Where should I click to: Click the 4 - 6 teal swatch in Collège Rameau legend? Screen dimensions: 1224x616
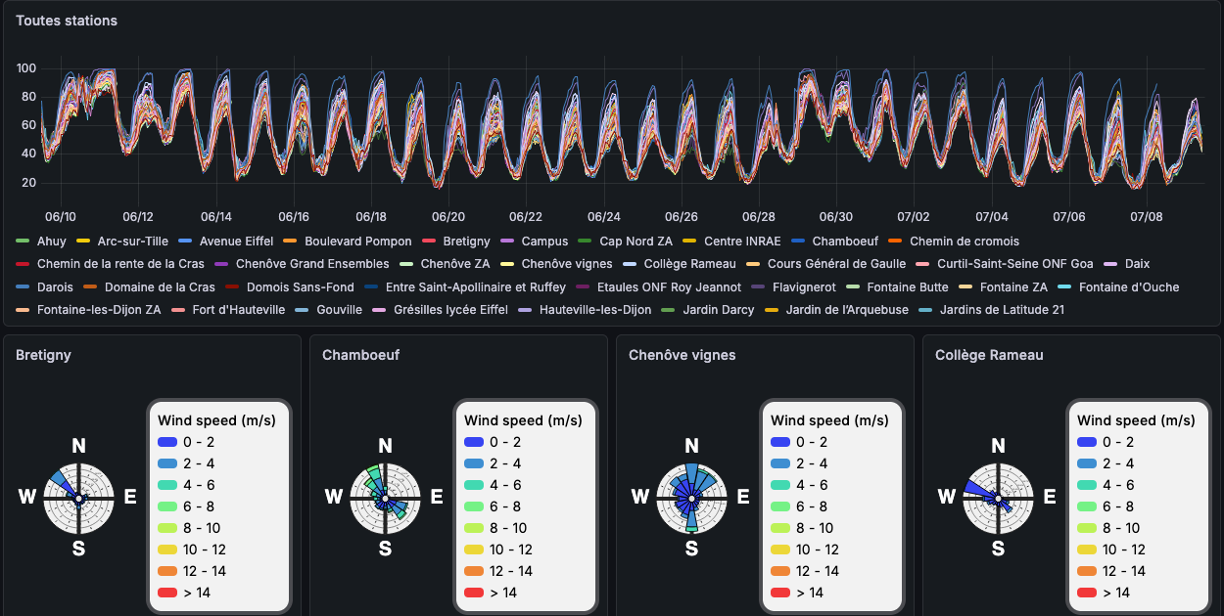tap(1087, 485)
